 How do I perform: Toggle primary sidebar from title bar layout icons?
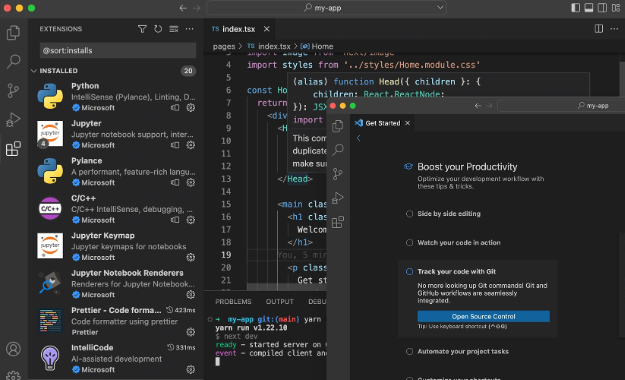[575, 8]
